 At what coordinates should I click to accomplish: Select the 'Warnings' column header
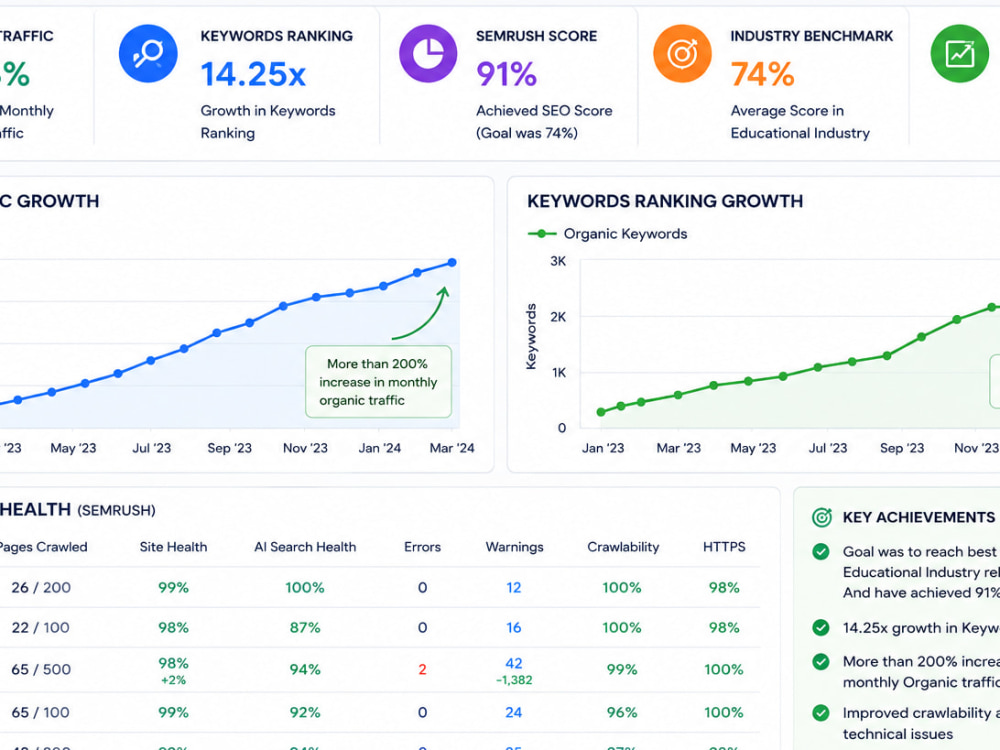point(515,547)
